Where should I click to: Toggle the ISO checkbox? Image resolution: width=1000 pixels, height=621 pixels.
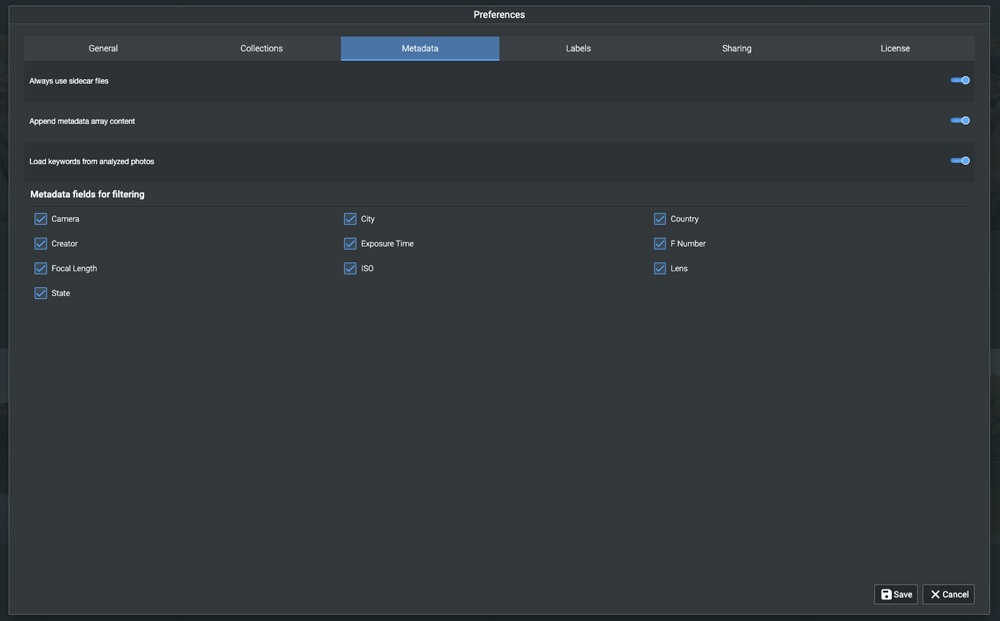pyautogui.click(x=350, y=269)
